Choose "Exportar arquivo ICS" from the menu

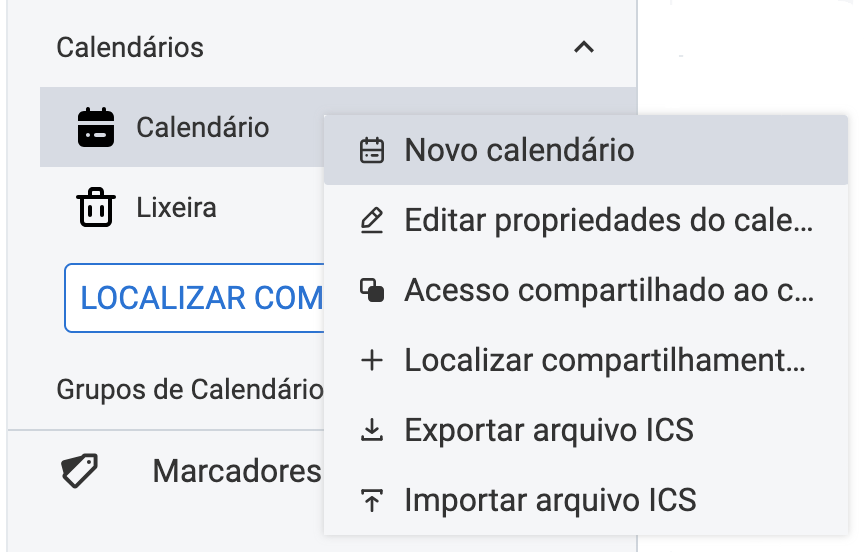point(548,430)
